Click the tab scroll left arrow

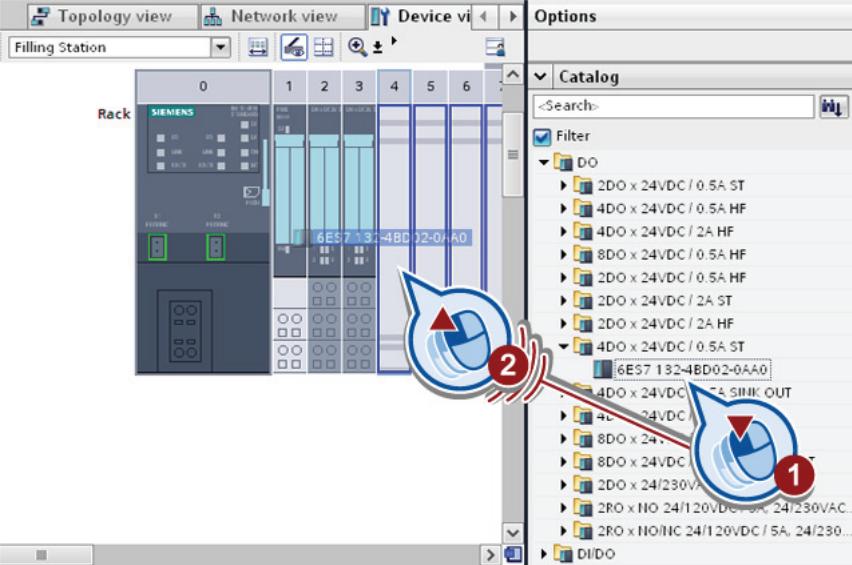coord(484,17)
